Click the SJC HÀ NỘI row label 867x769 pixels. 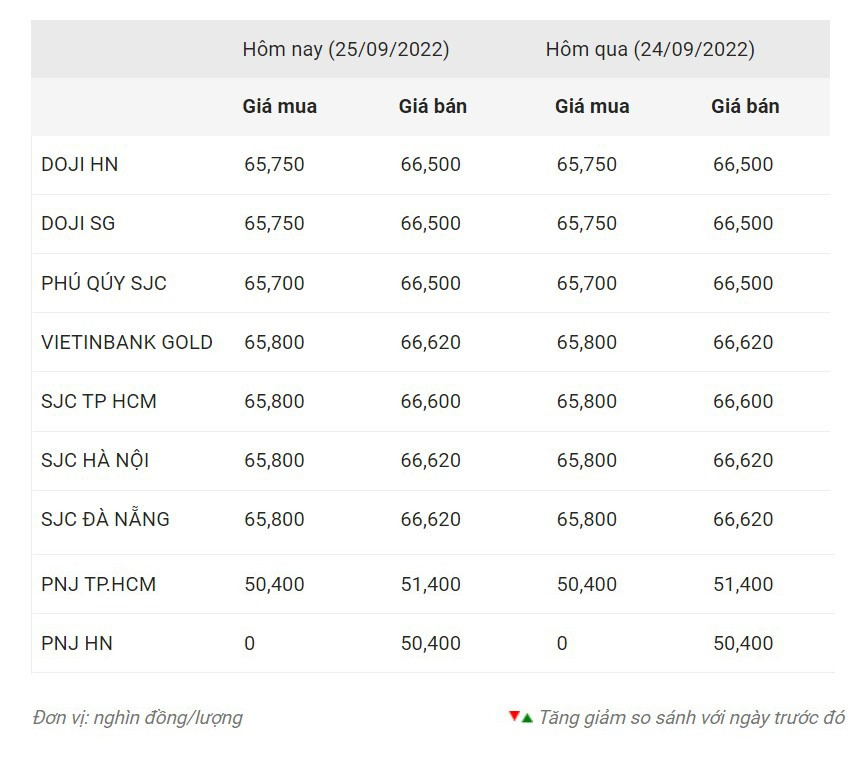[x=95, y=460]
